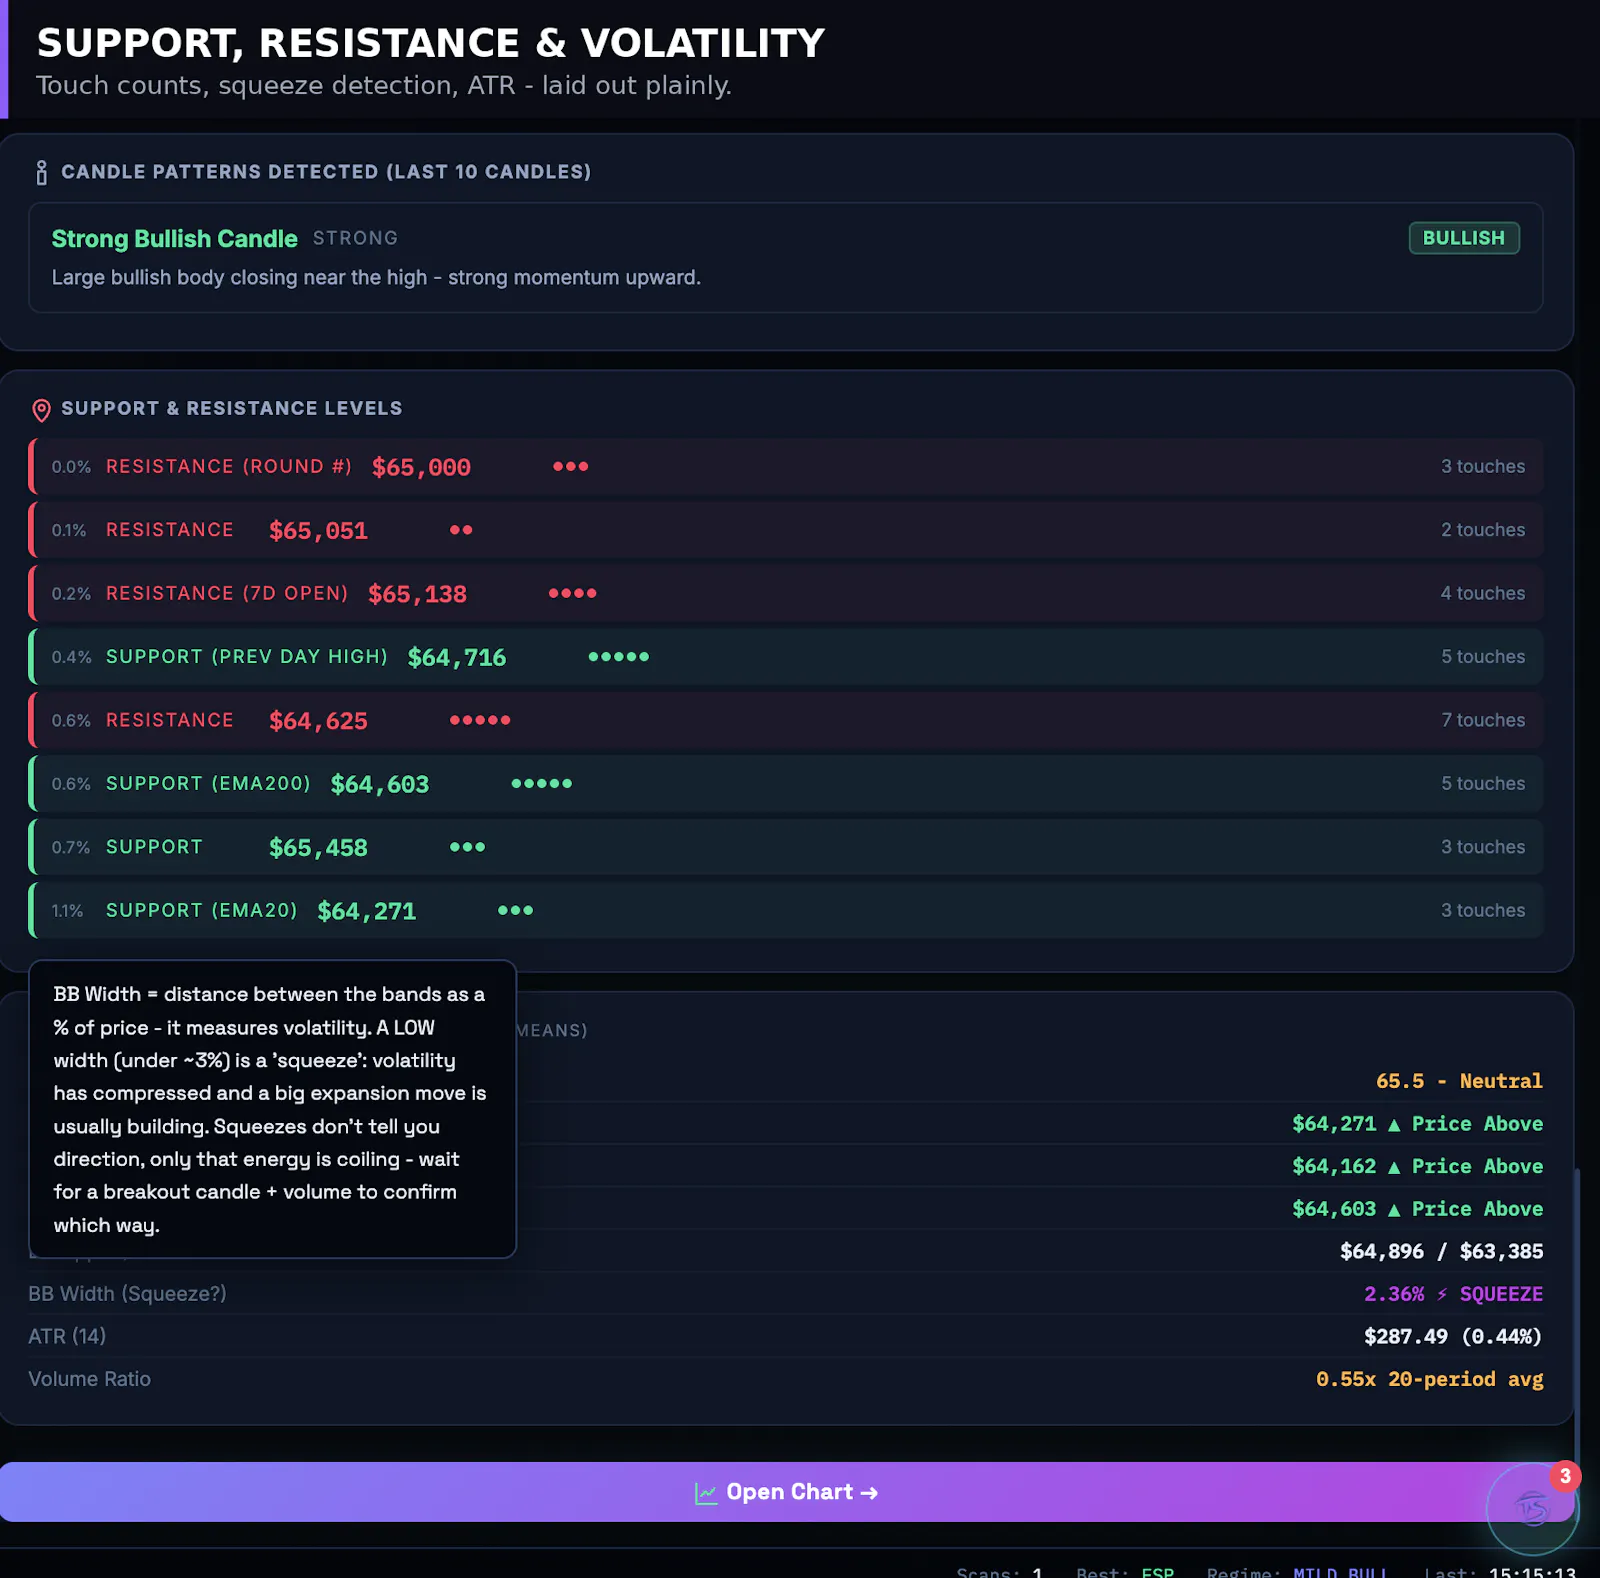This screenshot has width=1600, height=1578.
Task: Click the candle icon beside Candle Patterns Detected
Action: point(41,172)
